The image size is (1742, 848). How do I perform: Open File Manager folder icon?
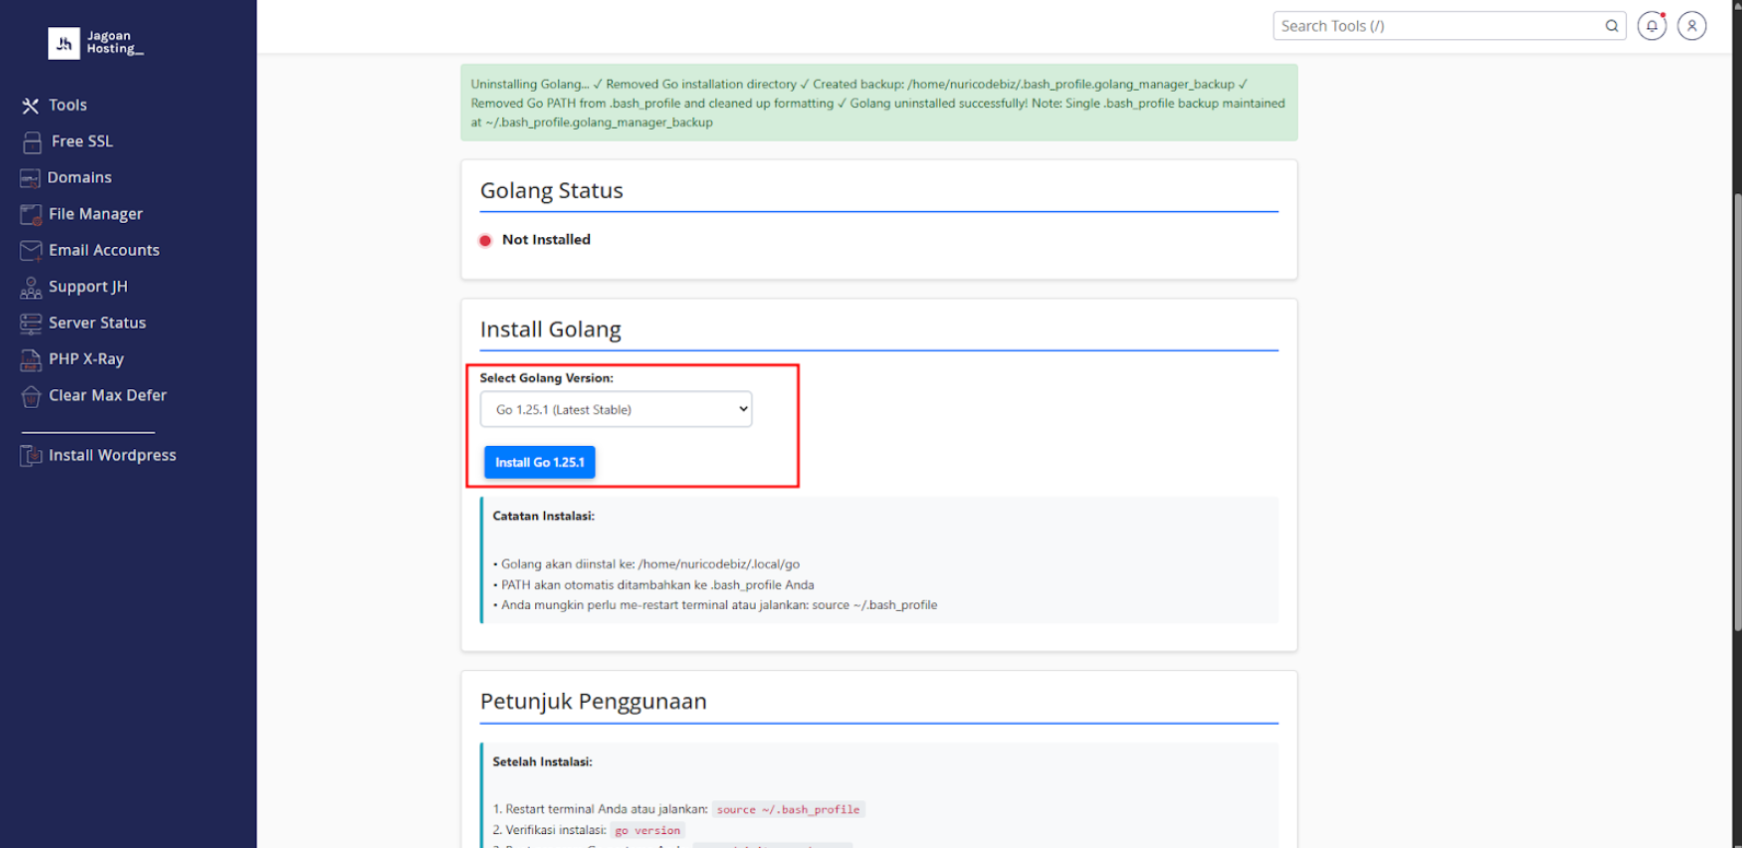[31, 215]
